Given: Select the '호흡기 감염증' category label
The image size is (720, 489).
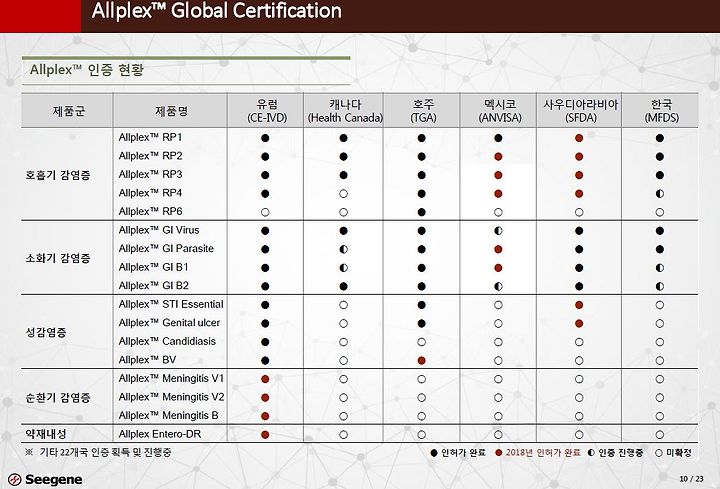Looking at the screenshot, I should [58, 175].
